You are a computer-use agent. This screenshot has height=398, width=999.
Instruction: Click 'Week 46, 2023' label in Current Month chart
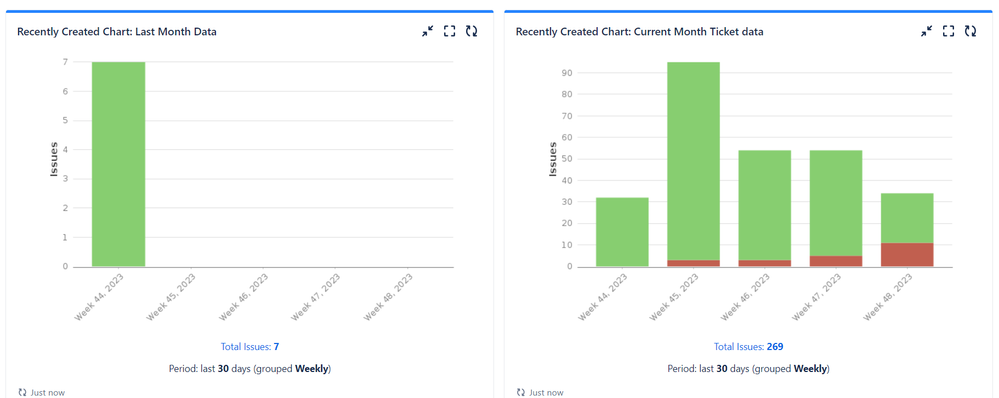(x=745, y=296)
